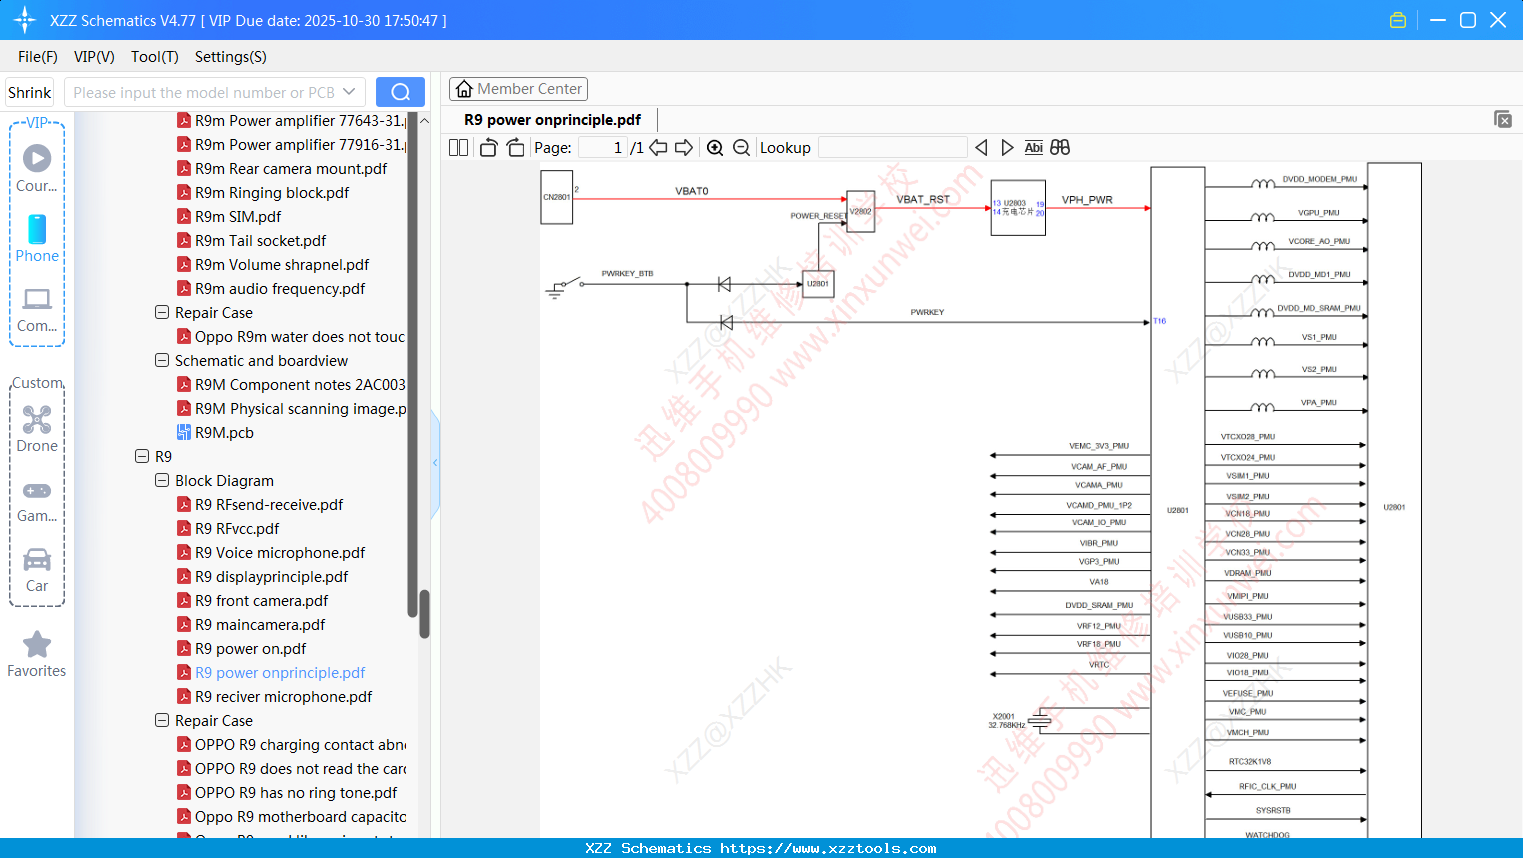Click the yellow toolbox icon in title bar
This screenshot has height=858, width=1523.
(1398, 20)
